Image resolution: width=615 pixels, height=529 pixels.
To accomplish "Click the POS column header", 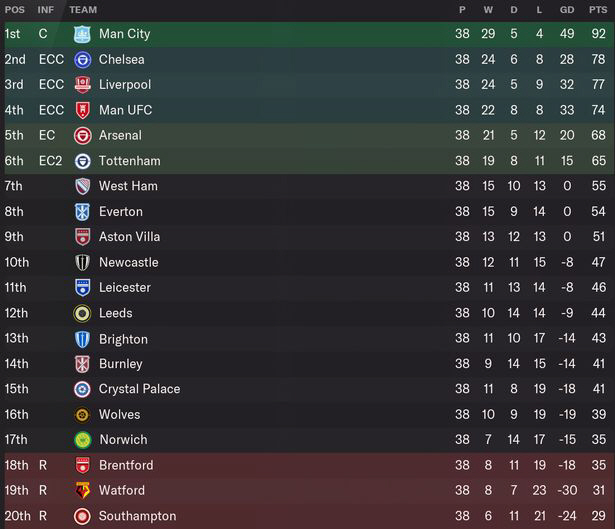I will pos(15,10).
